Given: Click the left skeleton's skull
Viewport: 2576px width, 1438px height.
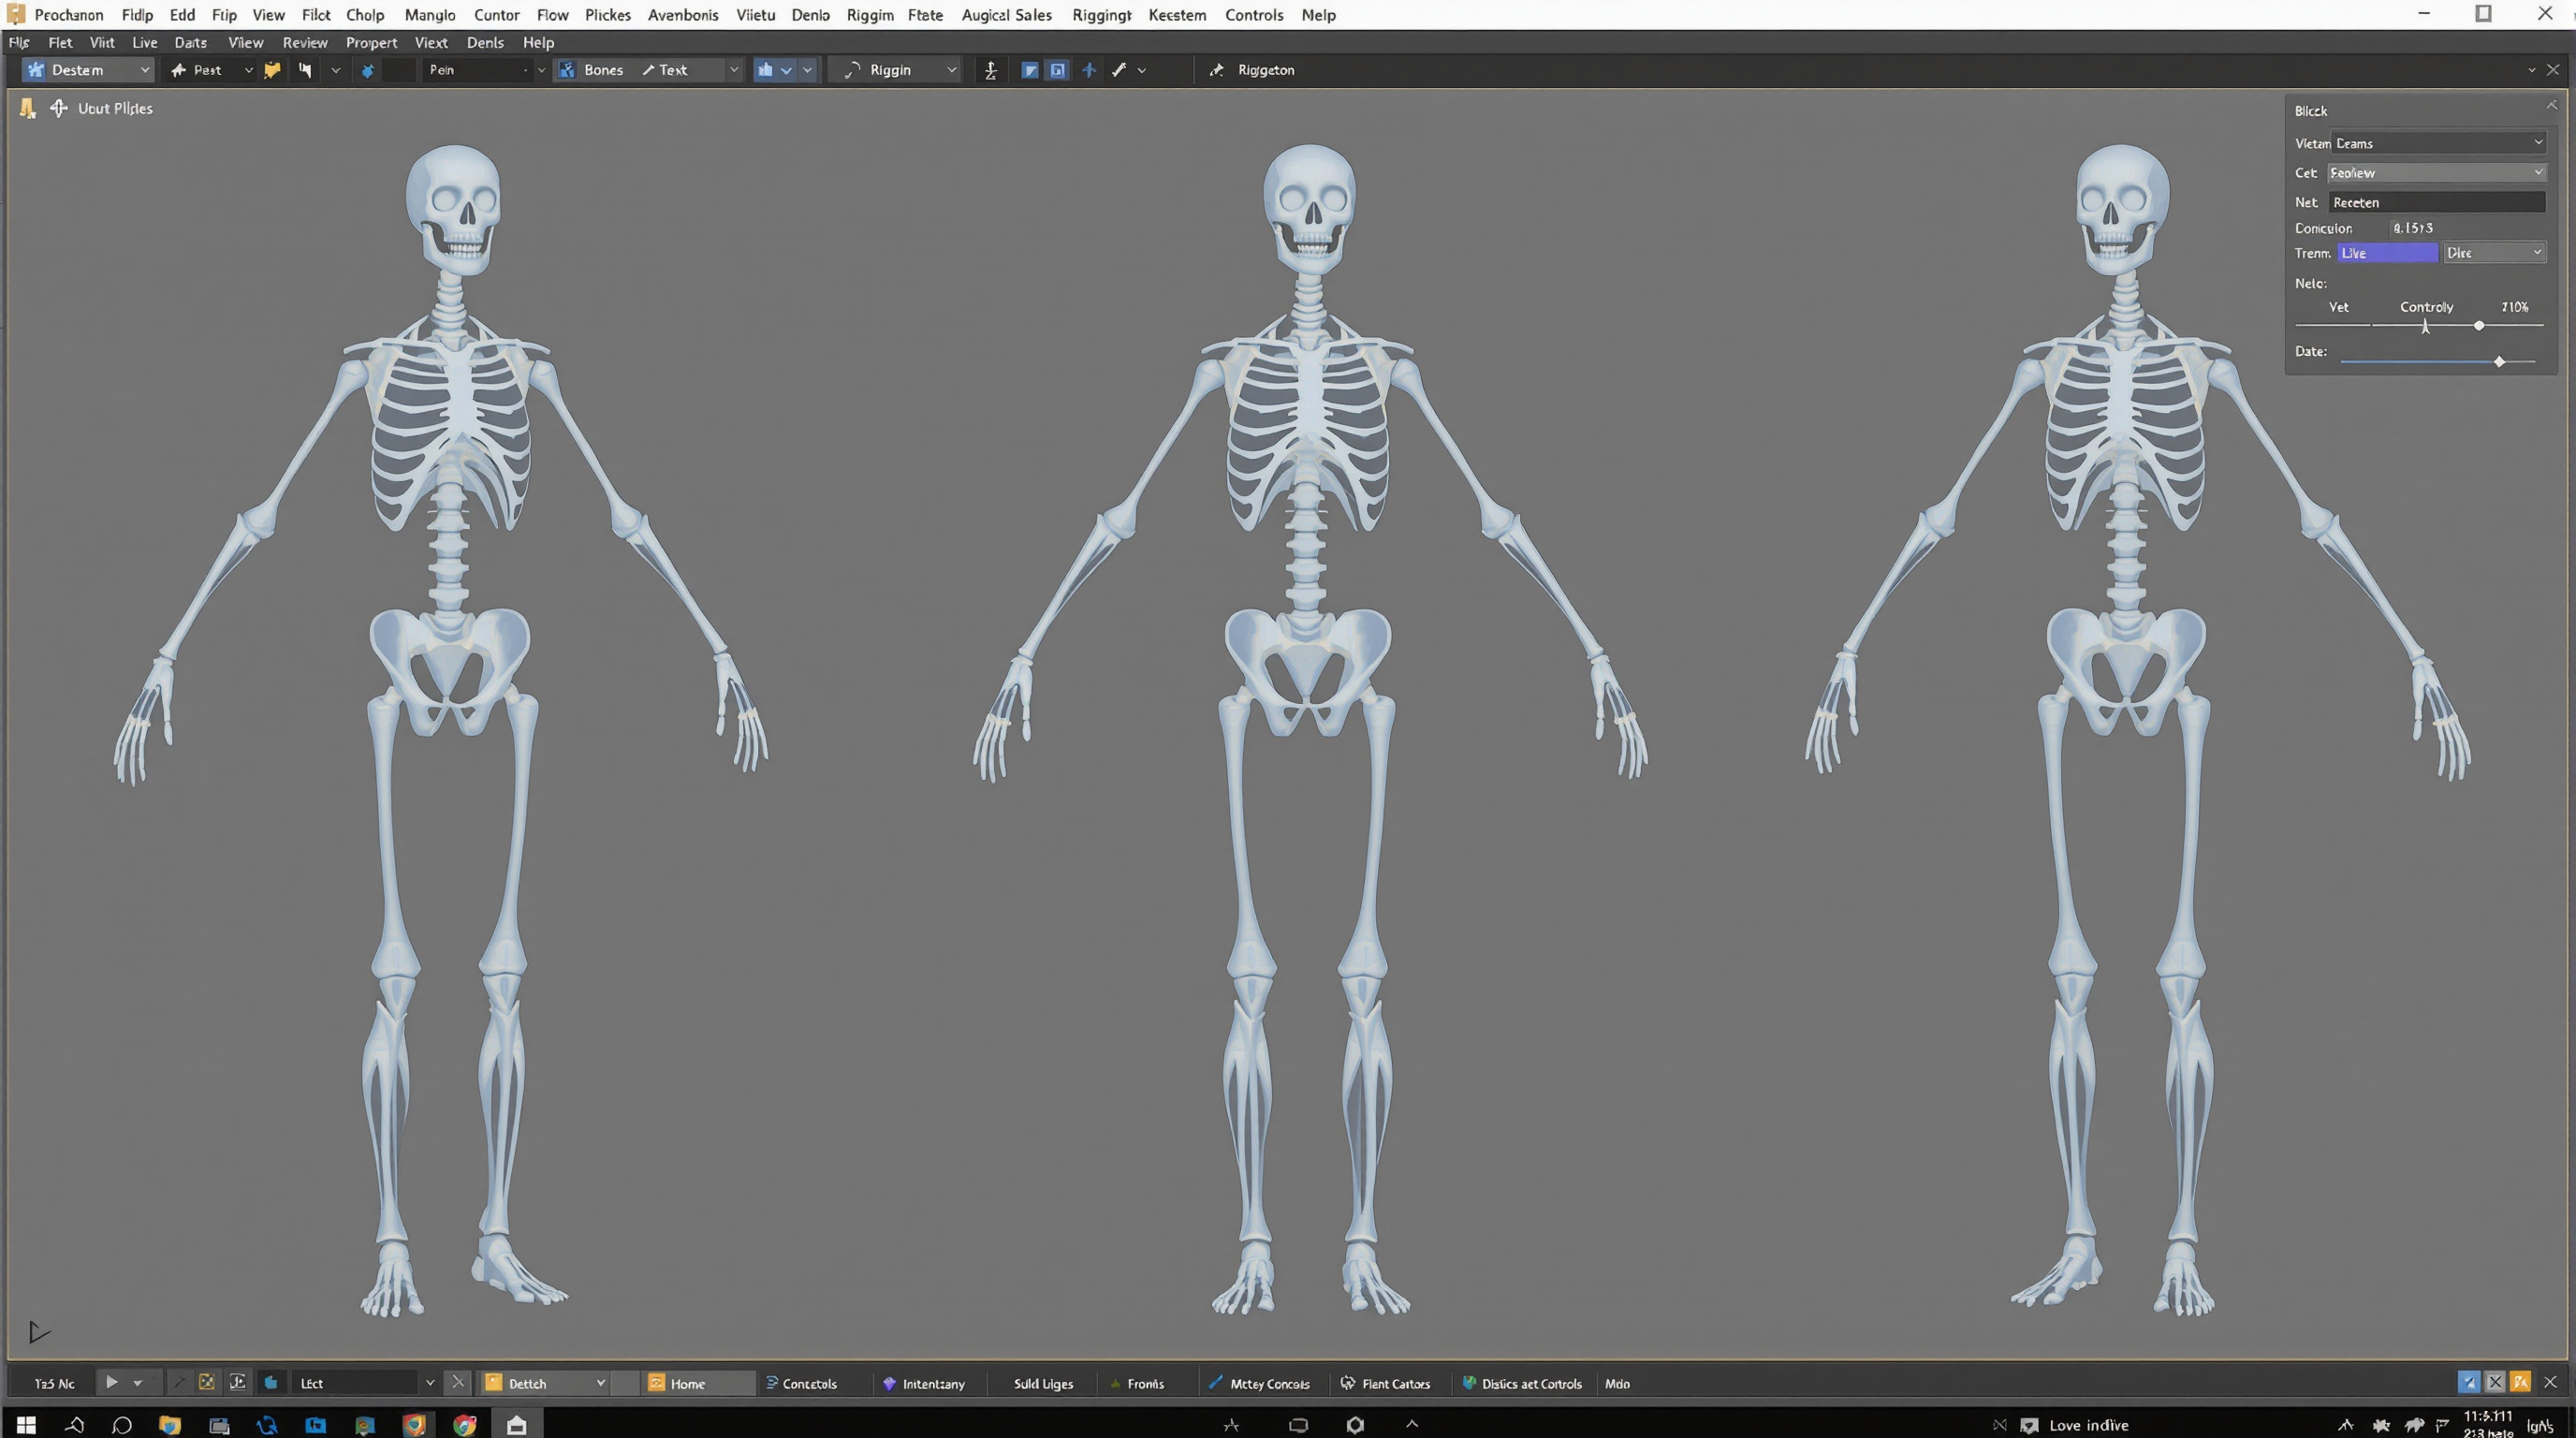Looking at the screenshot, I should [x=455, y=208].
